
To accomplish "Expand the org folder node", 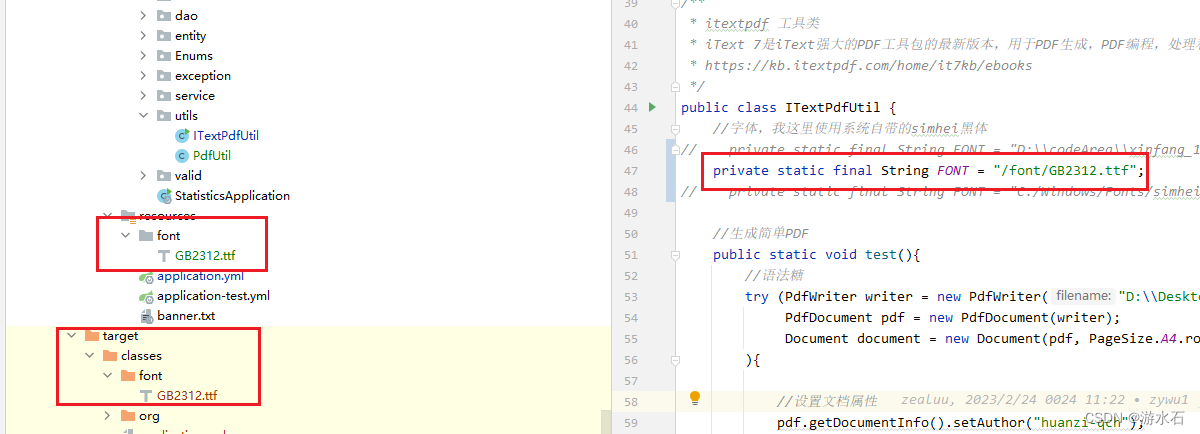I will (x=107, y=416).
